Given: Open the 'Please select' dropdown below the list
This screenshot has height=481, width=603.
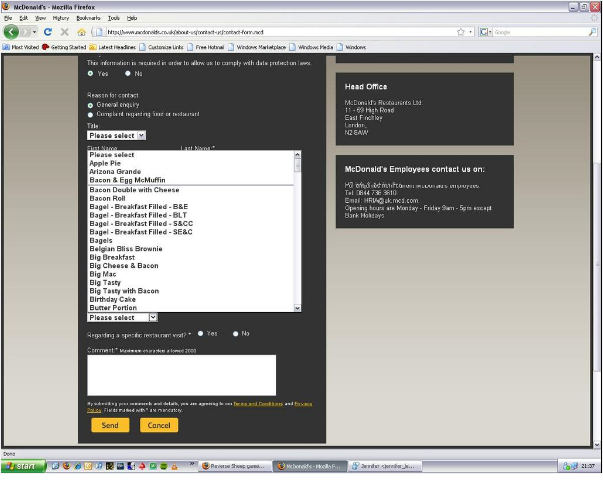Looking at the screenshot, I should (122, 318).
